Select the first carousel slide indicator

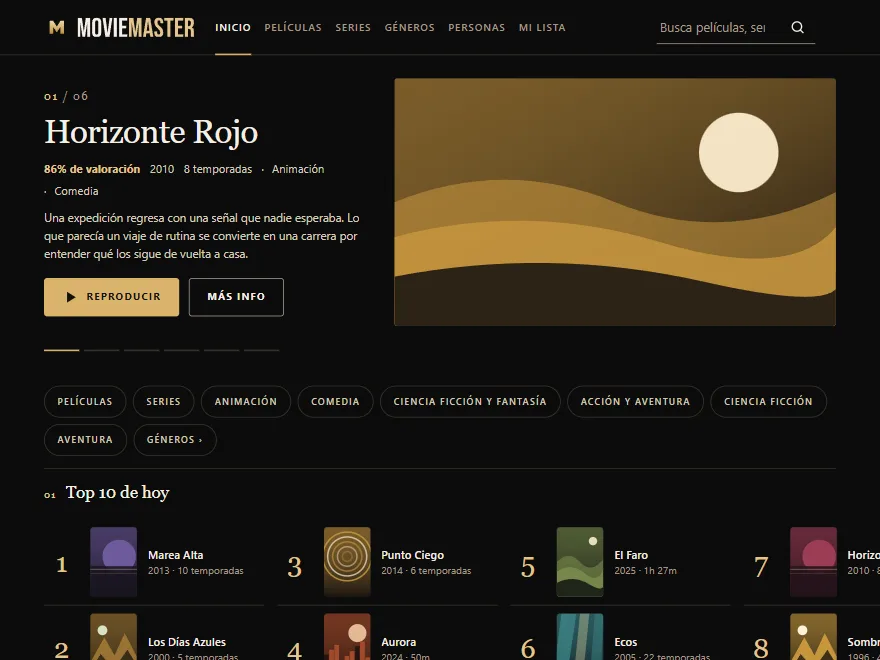click(62, 350)
